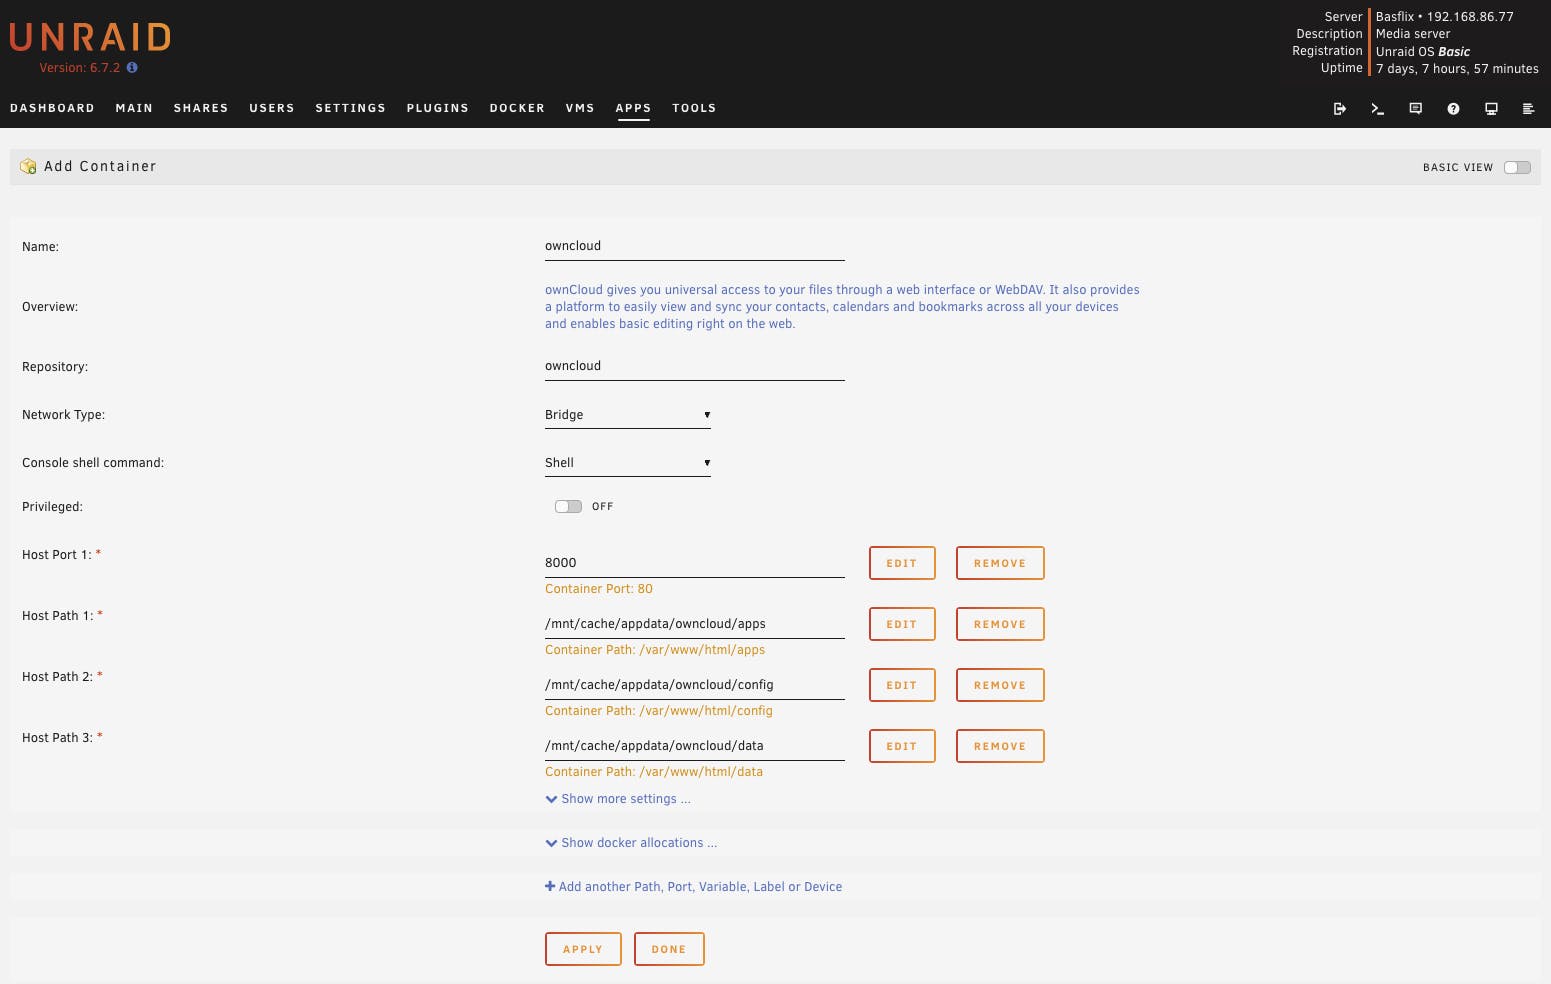Click the Repository input field
Viewport: 1551px width, 984px height.
click(x=694, y=366)
